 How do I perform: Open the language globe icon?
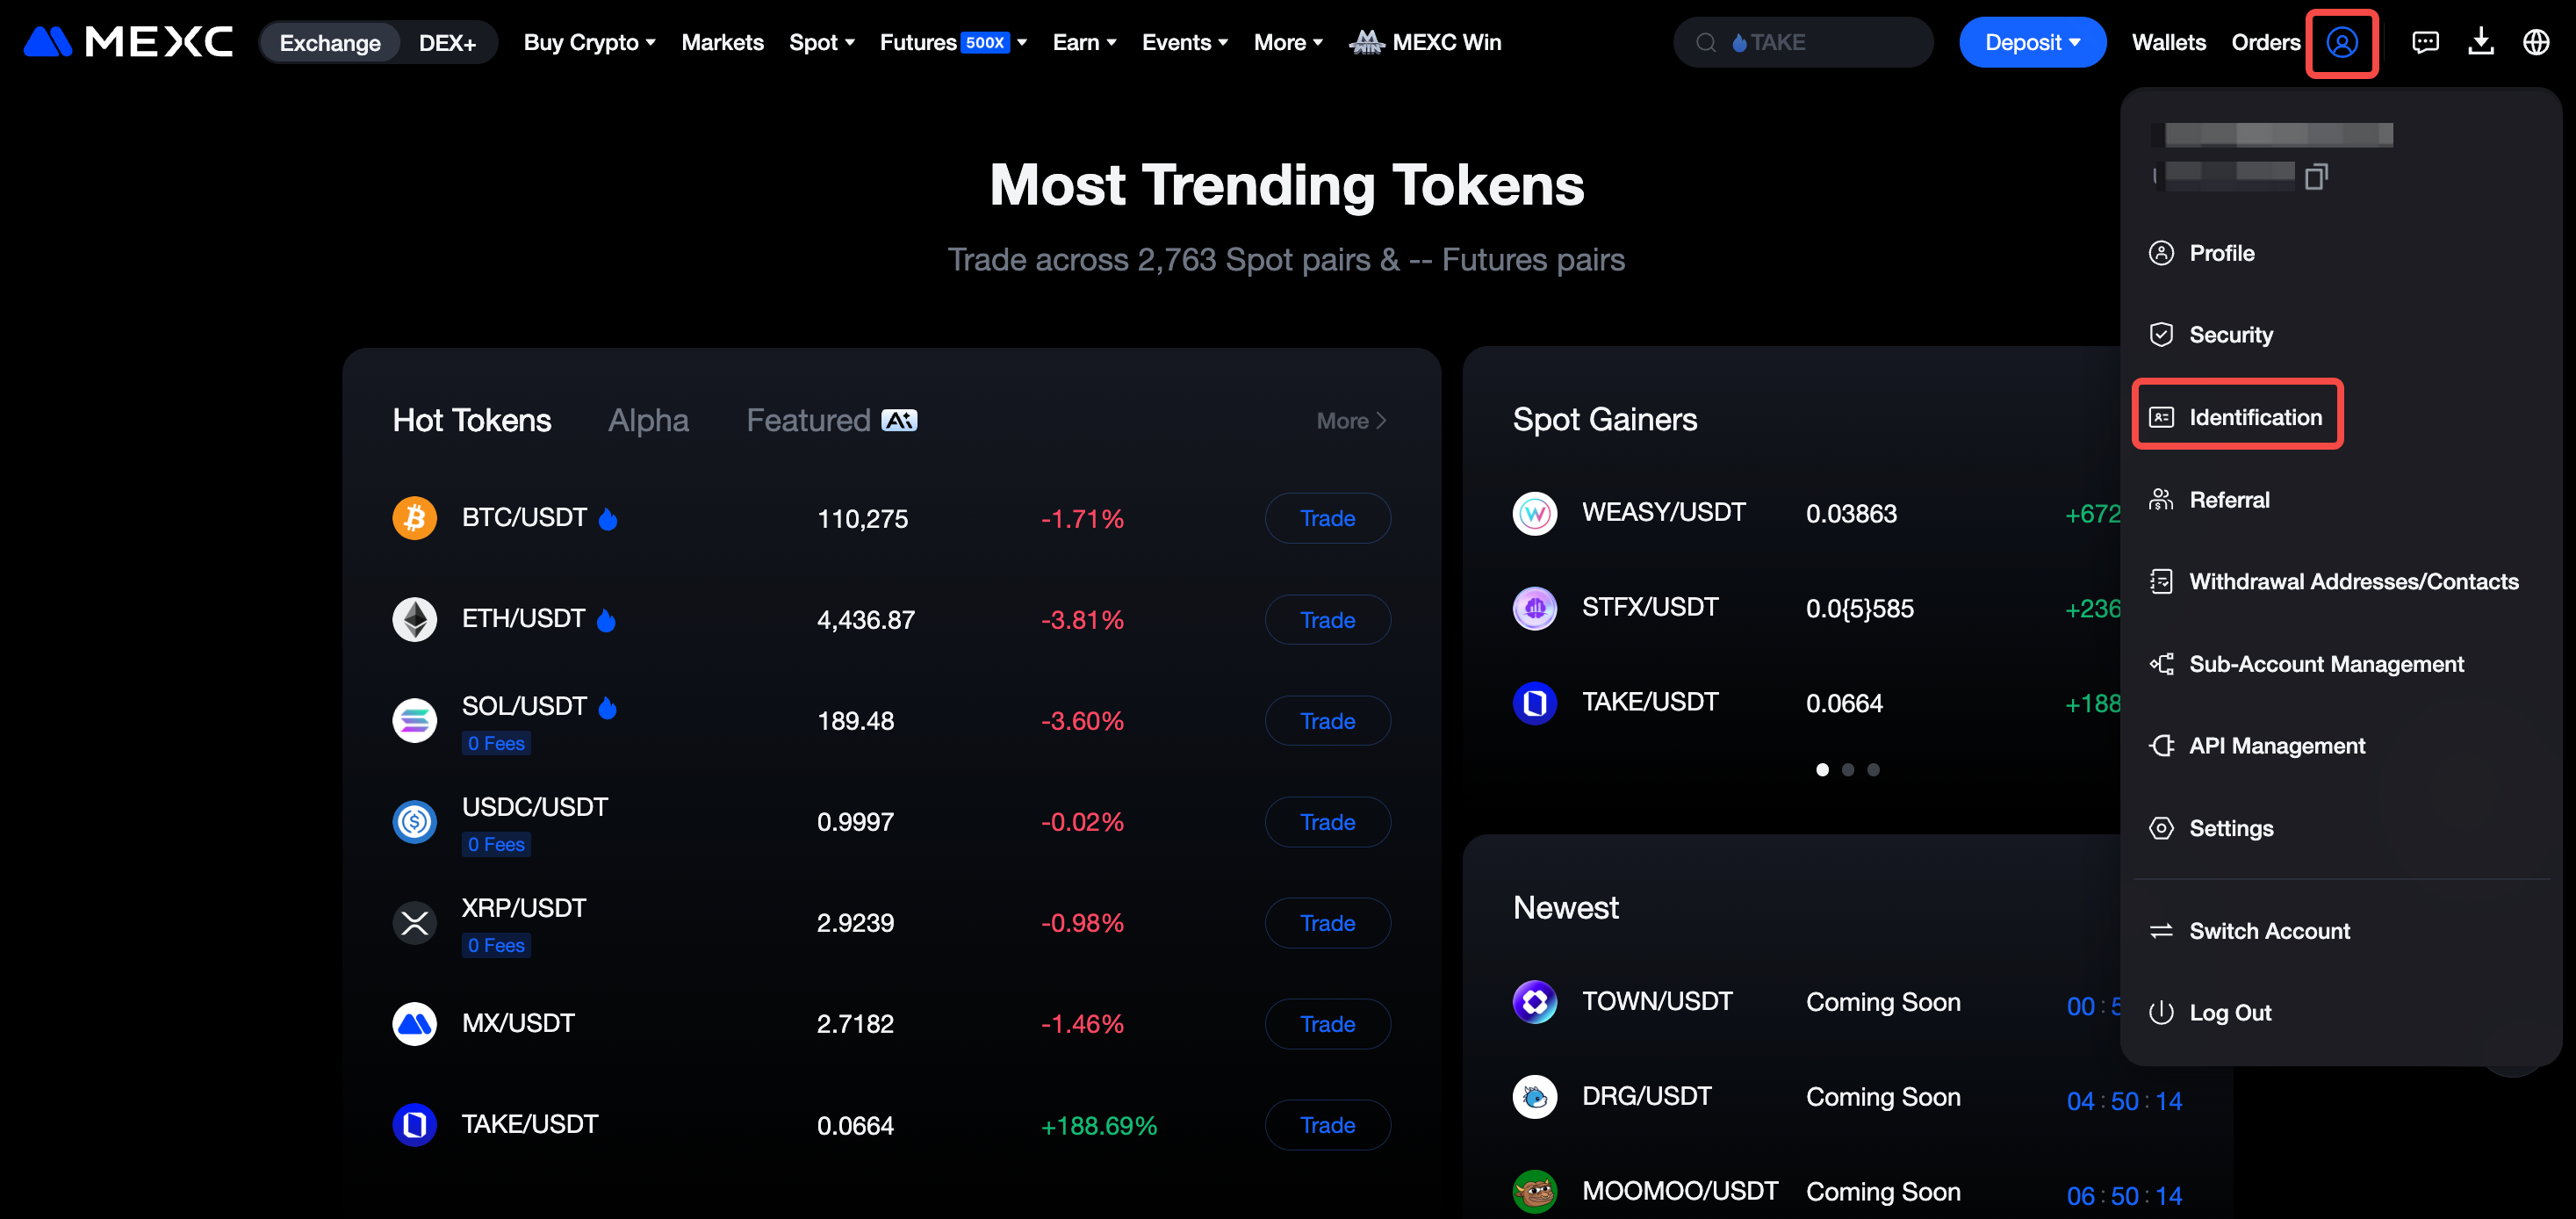(2536, 42)
